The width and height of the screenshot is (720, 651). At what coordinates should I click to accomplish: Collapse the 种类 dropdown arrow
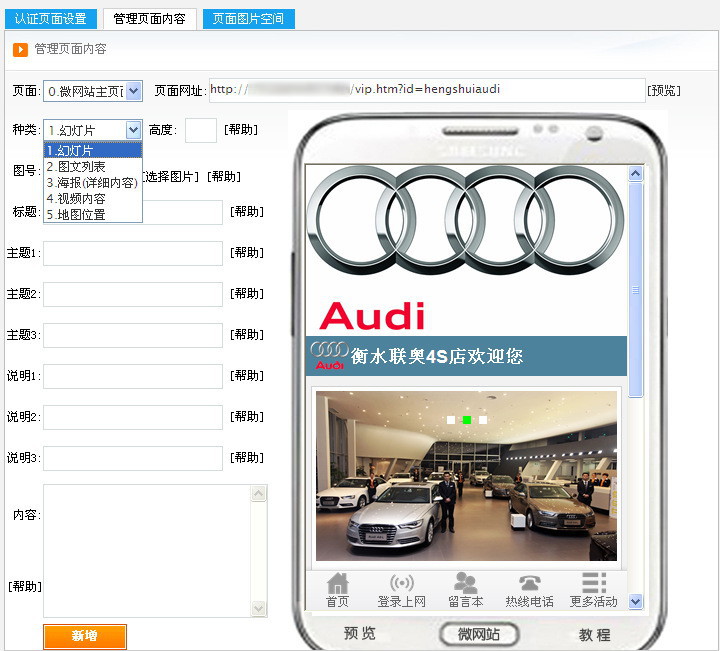tap(133, 130)
